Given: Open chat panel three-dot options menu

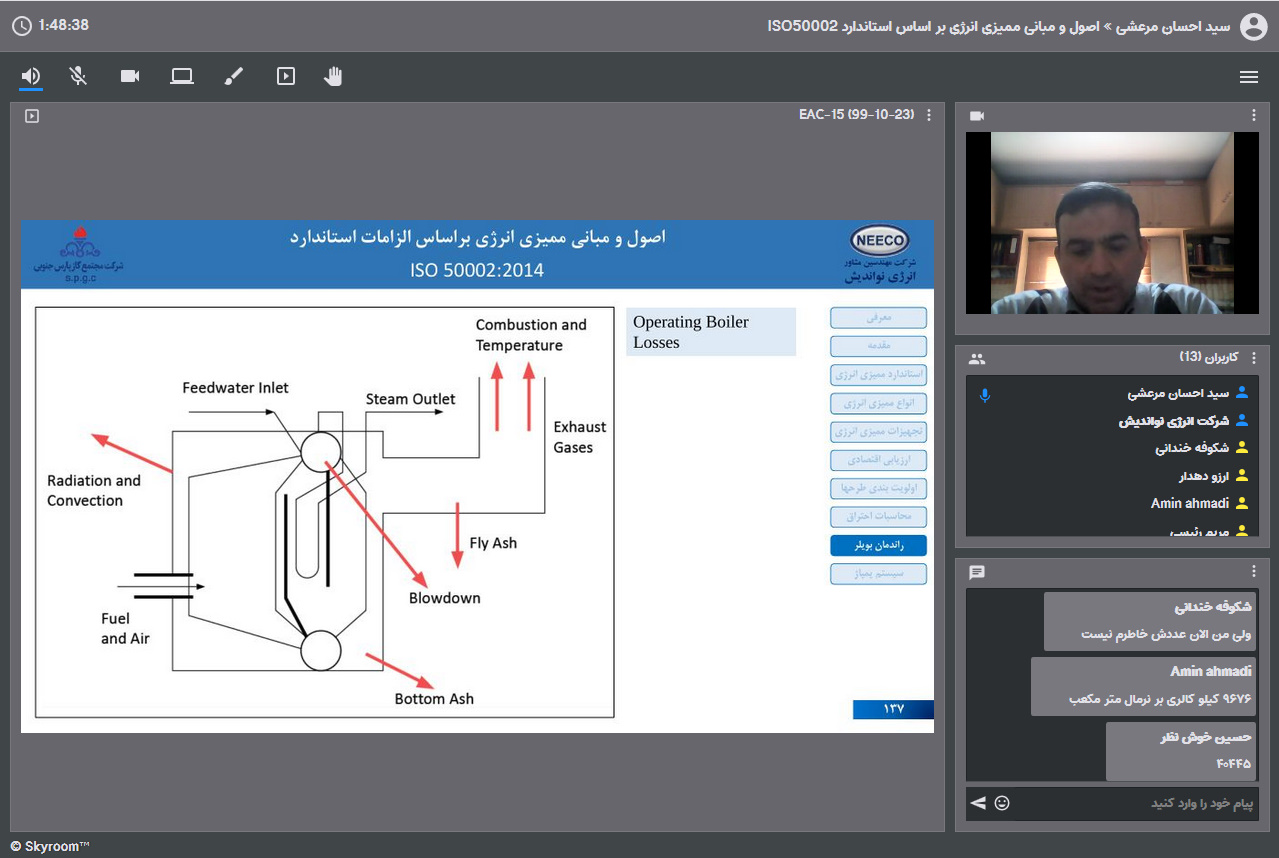Looking at the screenshot, I should (x=1254, y=571).
